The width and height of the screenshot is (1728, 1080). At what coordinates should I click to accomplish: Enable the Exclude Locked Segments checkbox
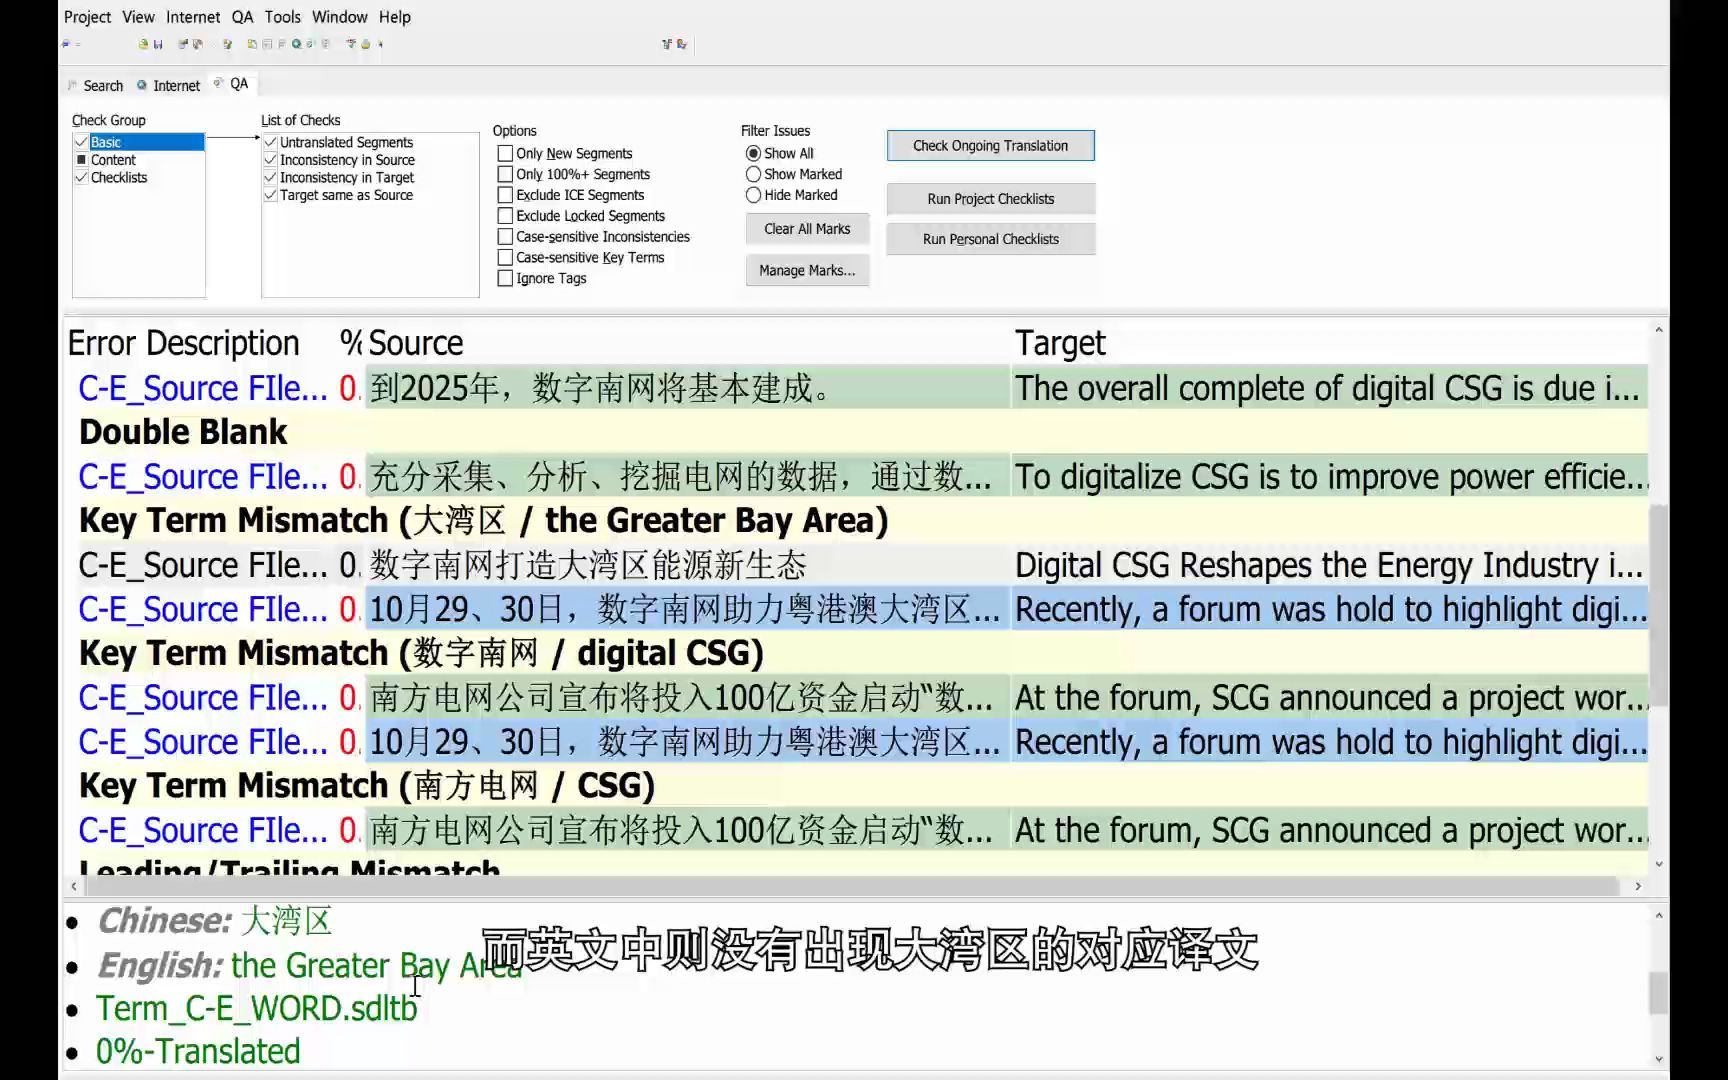point(505,215)
